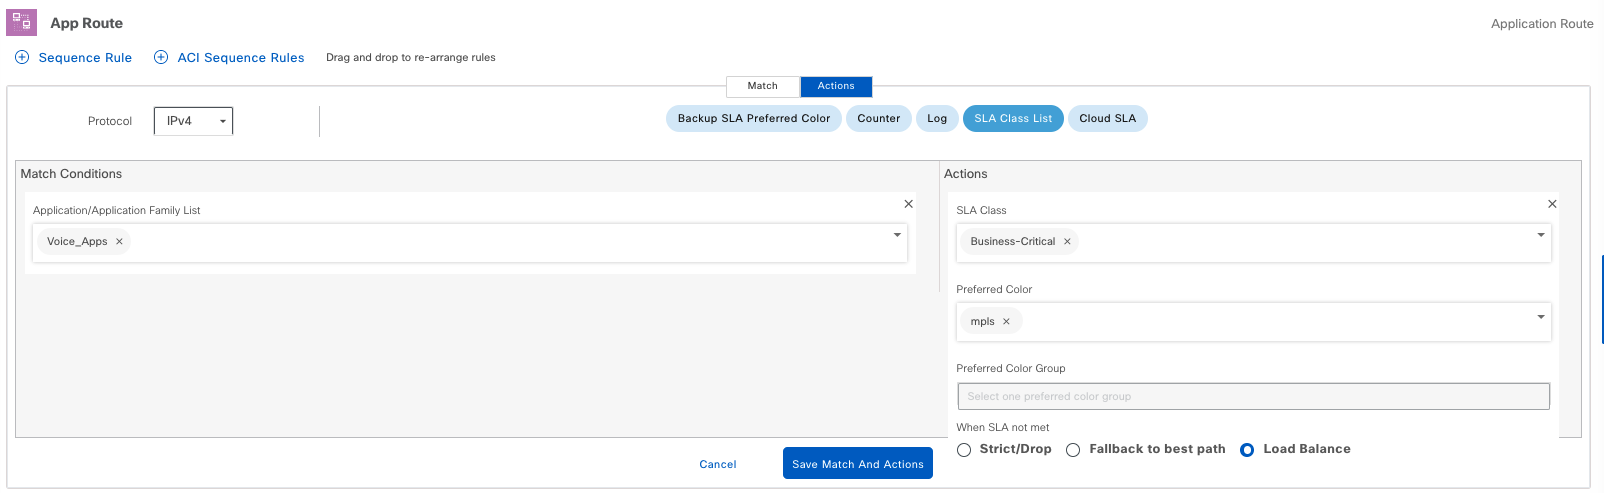This screenshot has height=493, width=1604.
Task: Select the Strict/Drop radio option
Action: (x=964, y=450)
